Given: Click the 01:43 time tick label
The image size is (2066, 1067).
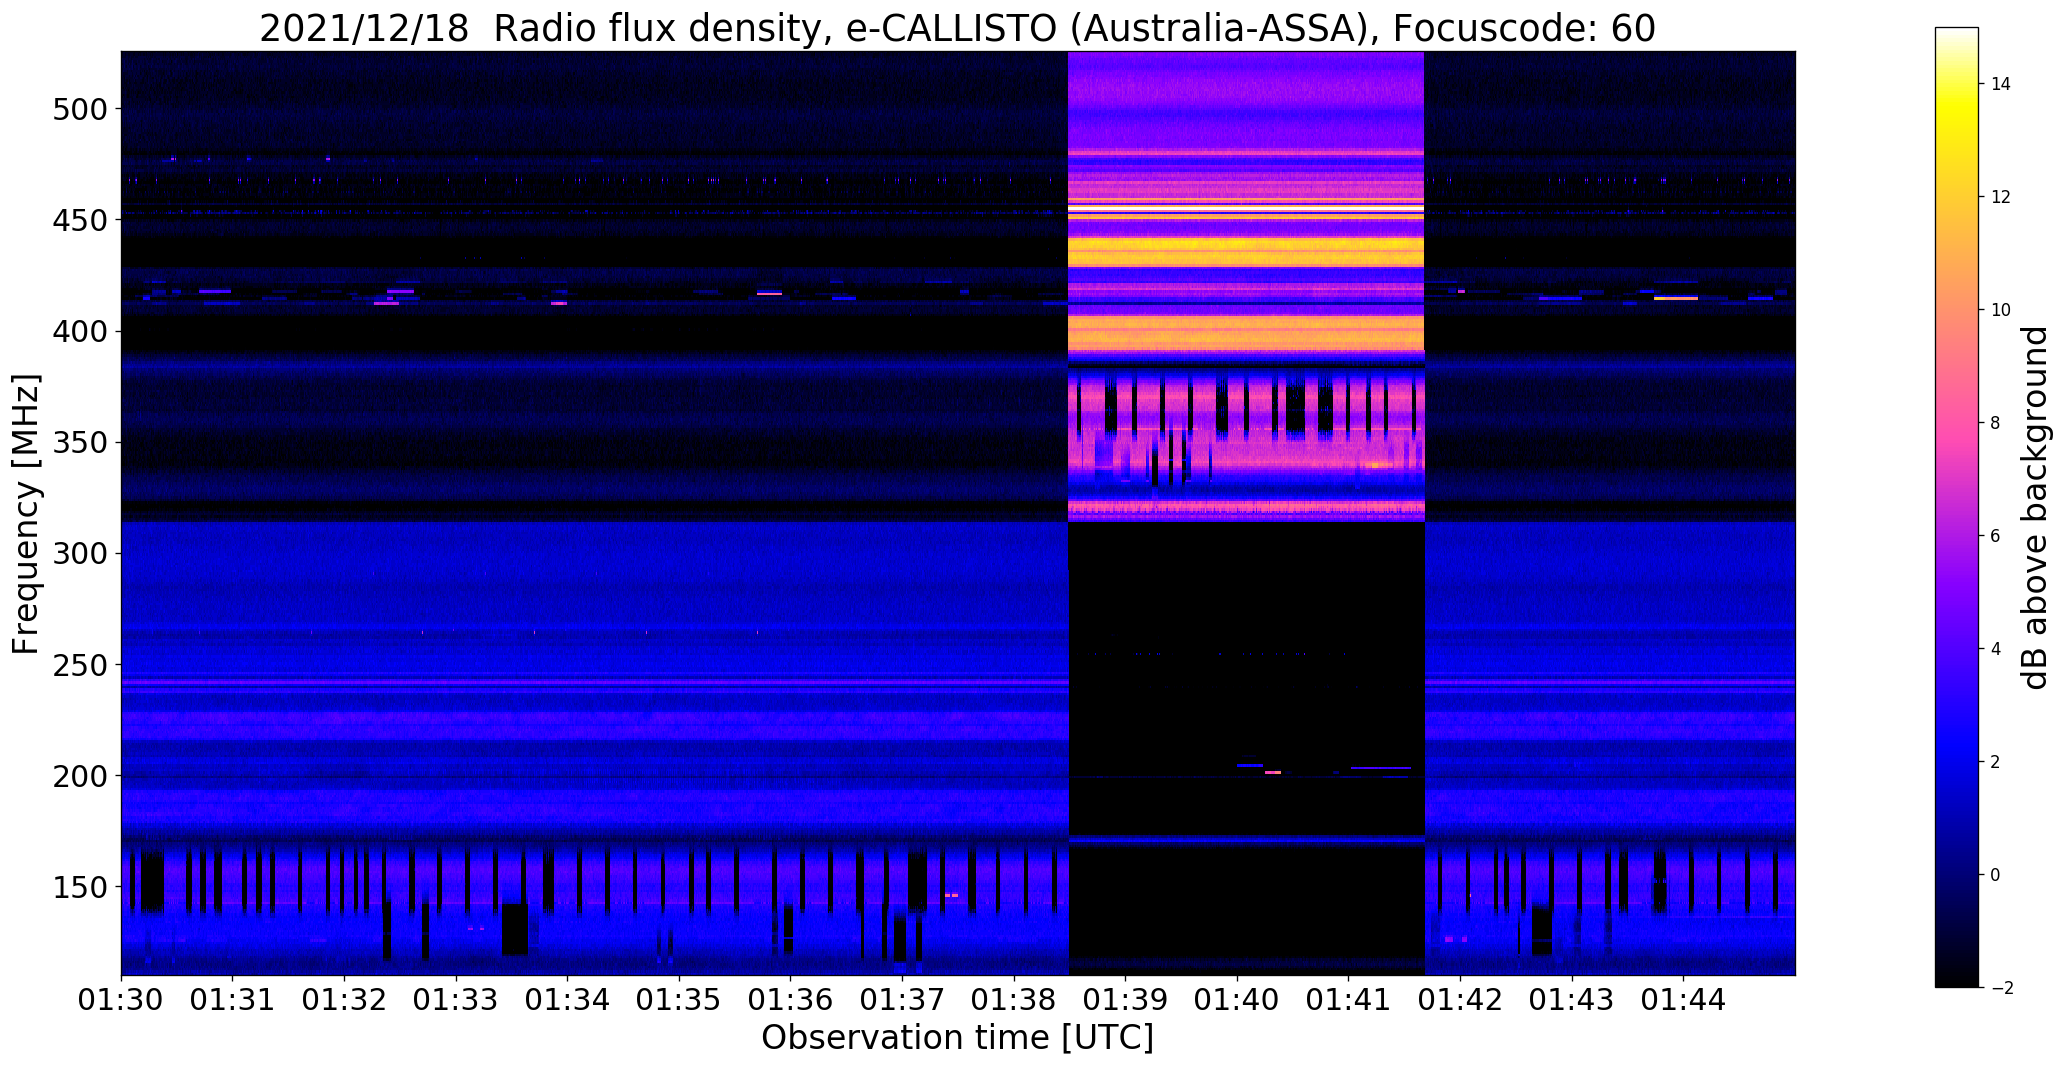Looking at the screenshot, I should point(1573,1000).
